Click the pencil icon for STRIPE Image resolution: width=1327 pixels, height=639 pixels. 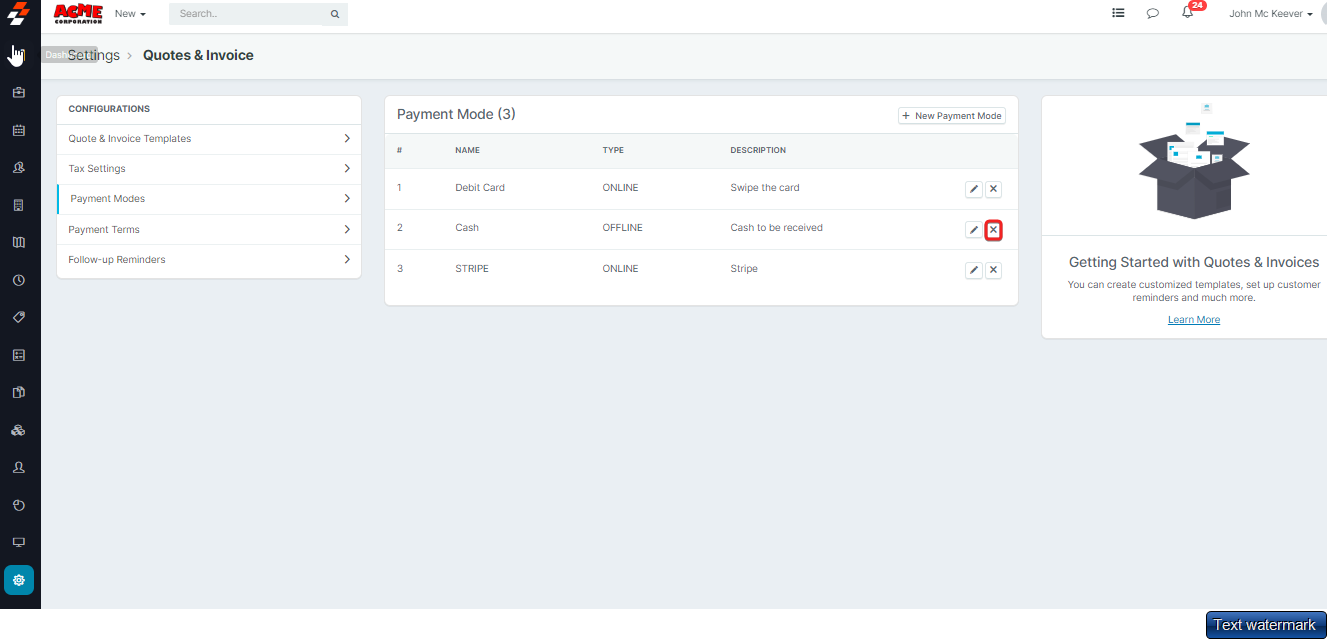pos(973,270)
